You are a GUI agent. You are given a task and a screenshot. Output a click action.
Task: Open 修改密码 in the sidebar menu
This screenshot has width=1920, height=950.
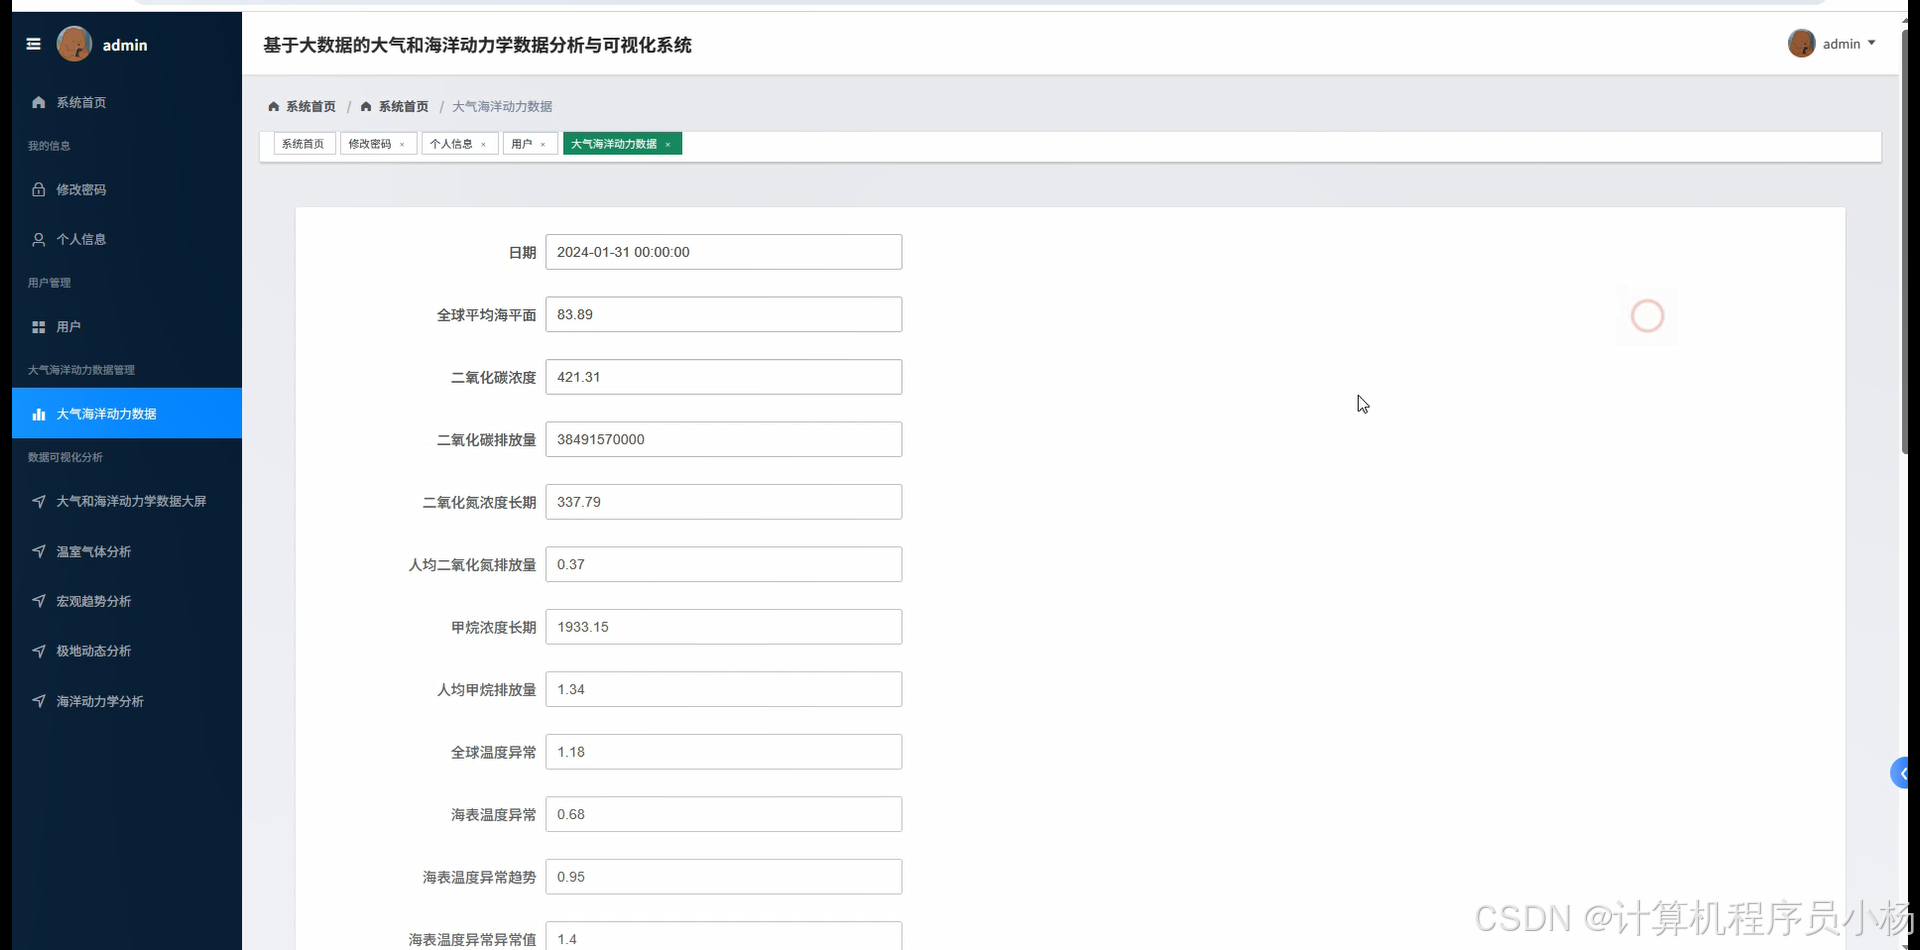[127, 189]
